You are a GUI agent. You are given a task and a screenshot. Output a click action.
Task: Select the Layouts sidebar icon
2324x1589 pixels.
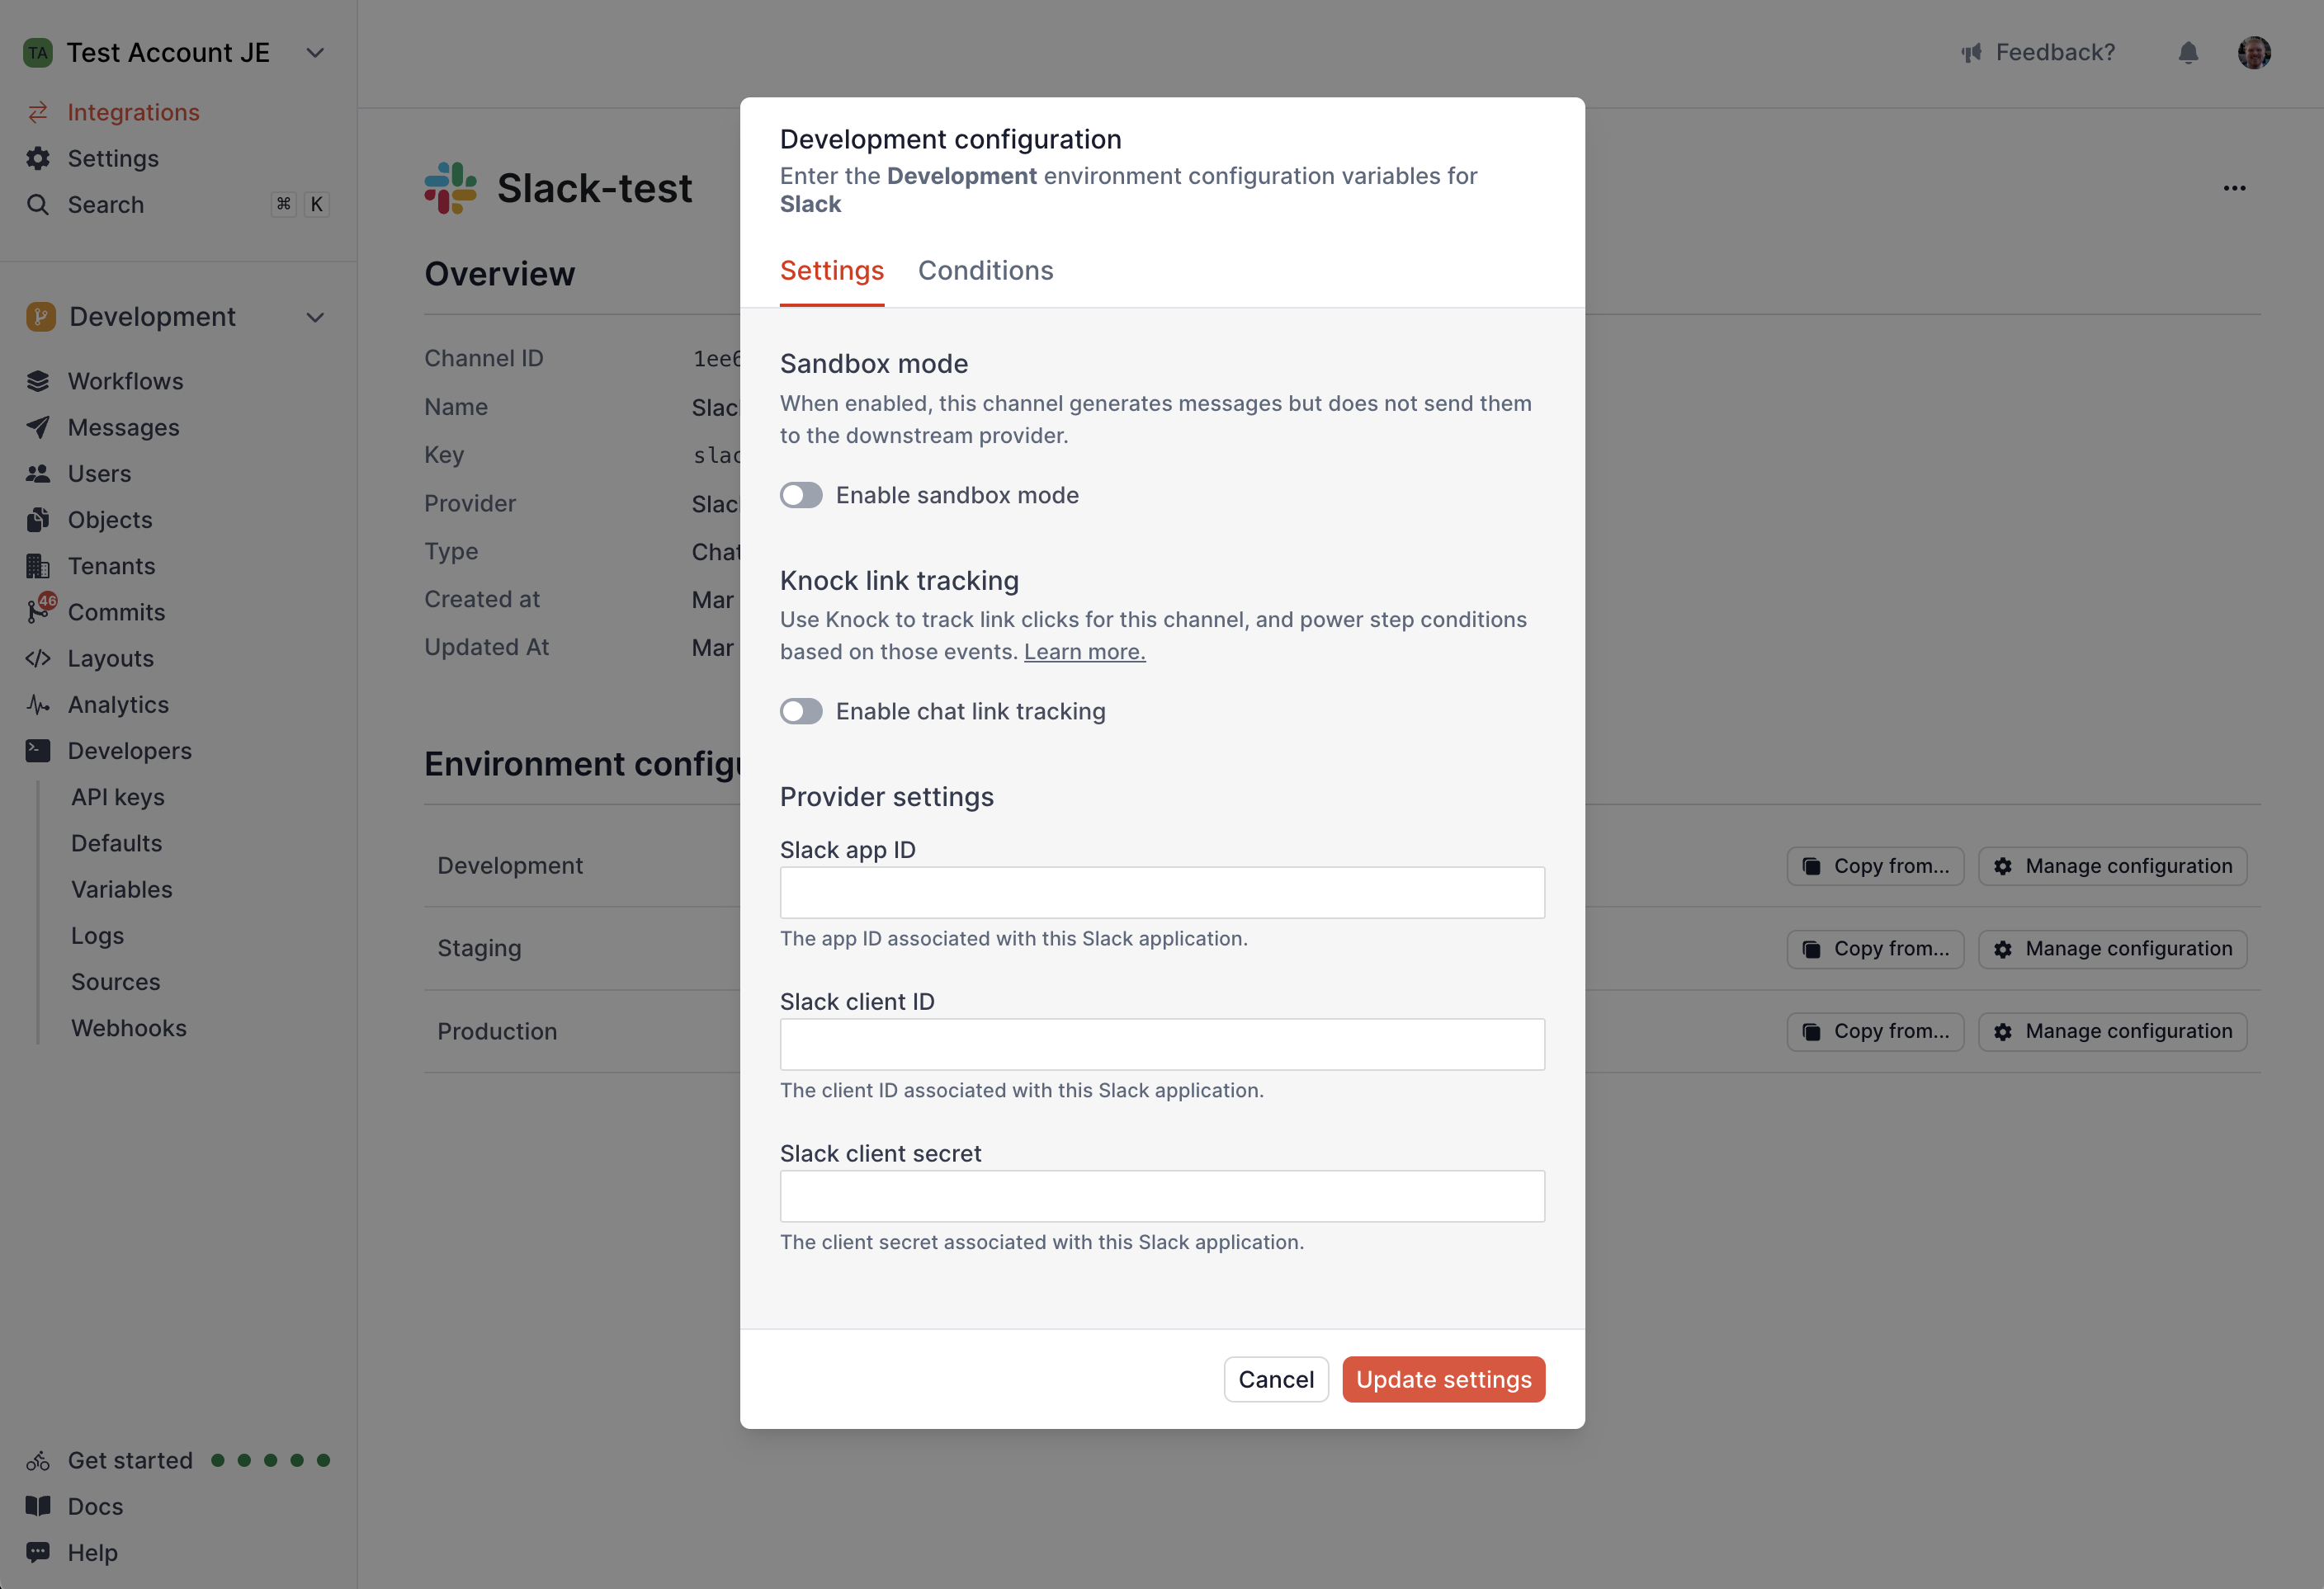(x=38, y=658)
